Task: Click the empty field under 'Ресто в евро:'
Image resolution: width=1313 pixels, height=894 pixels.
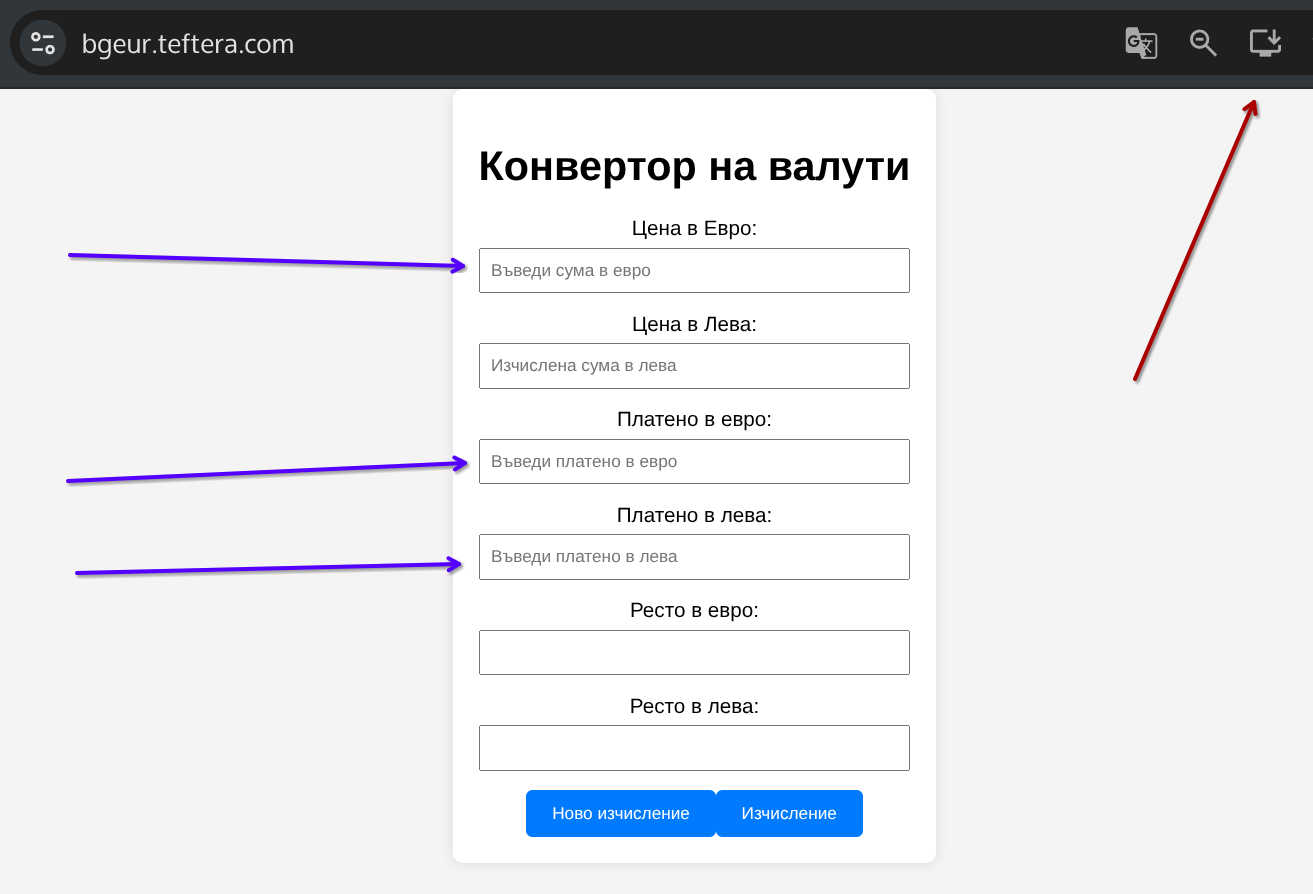Action: click(694, 653)
